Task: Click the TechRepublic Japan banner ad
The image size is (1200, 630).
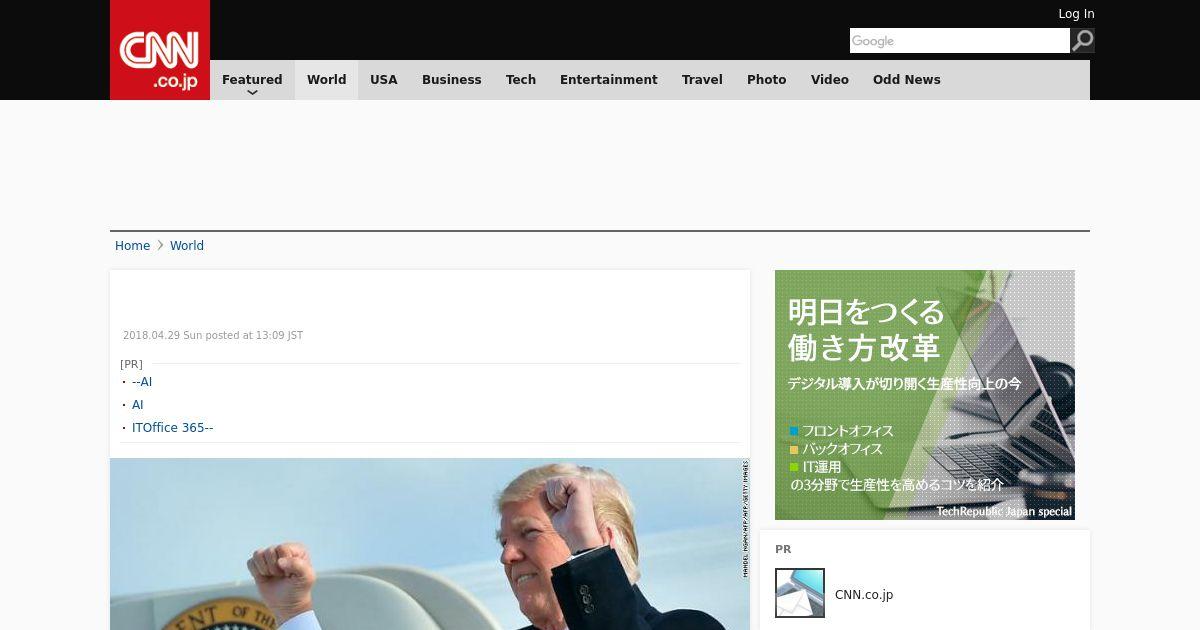Action: click(x=925, y=395)
